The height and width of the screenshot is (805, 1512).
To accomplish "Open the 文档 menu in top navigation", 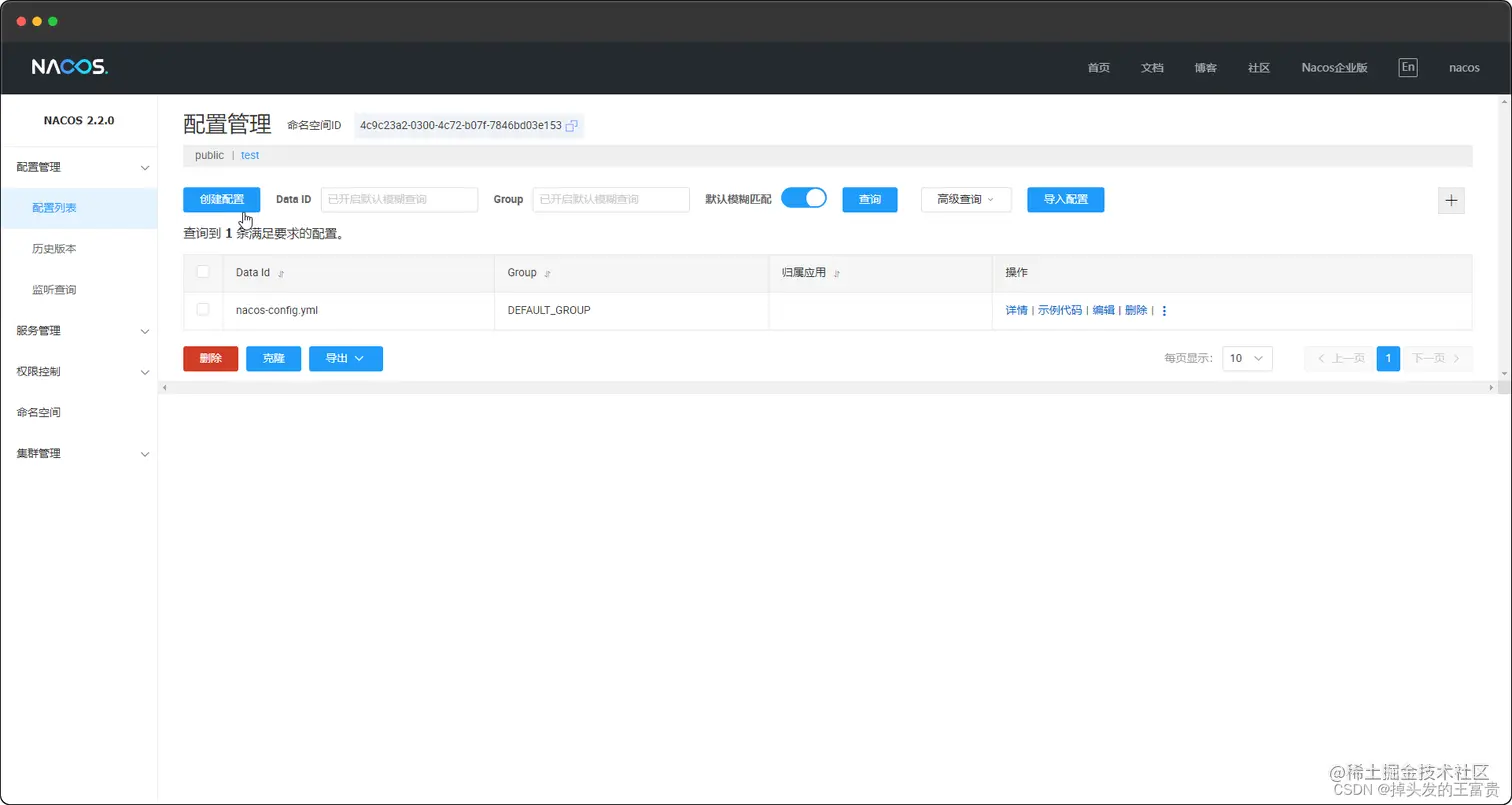I will click(x=1151, y=67).
